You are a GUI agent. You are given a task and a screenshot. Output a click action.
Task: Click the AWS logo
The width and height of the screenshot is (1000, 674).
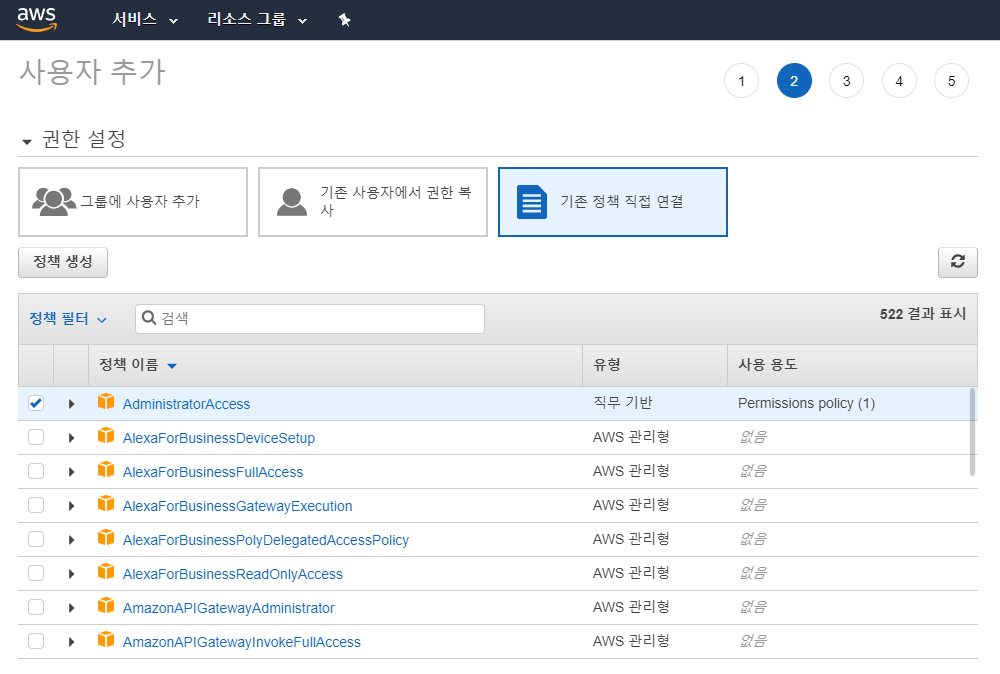coord(37,19)
